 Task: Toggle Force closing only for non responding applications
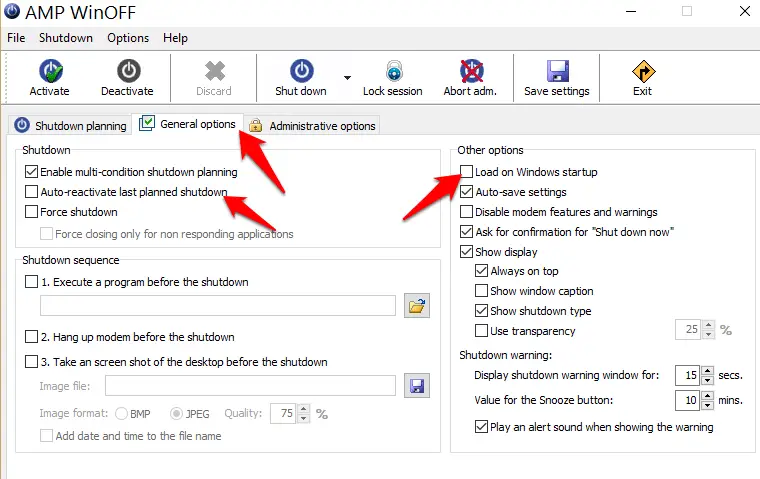[47, 234]
